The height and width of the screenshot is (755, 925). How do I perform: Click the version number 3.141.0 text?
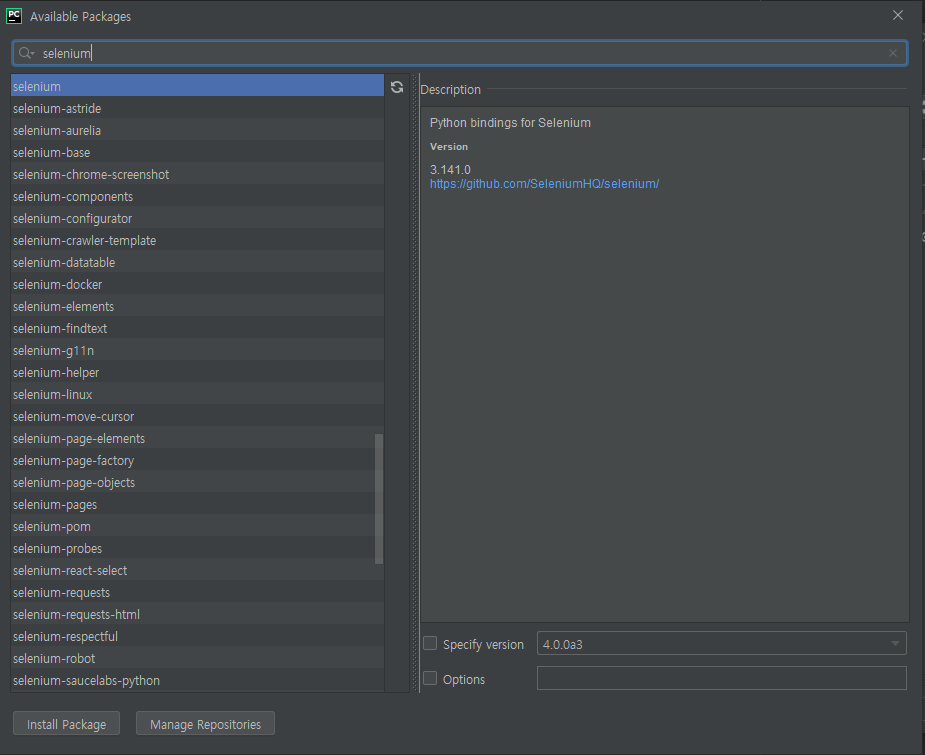pyautogui.click(x=450, y=170)
